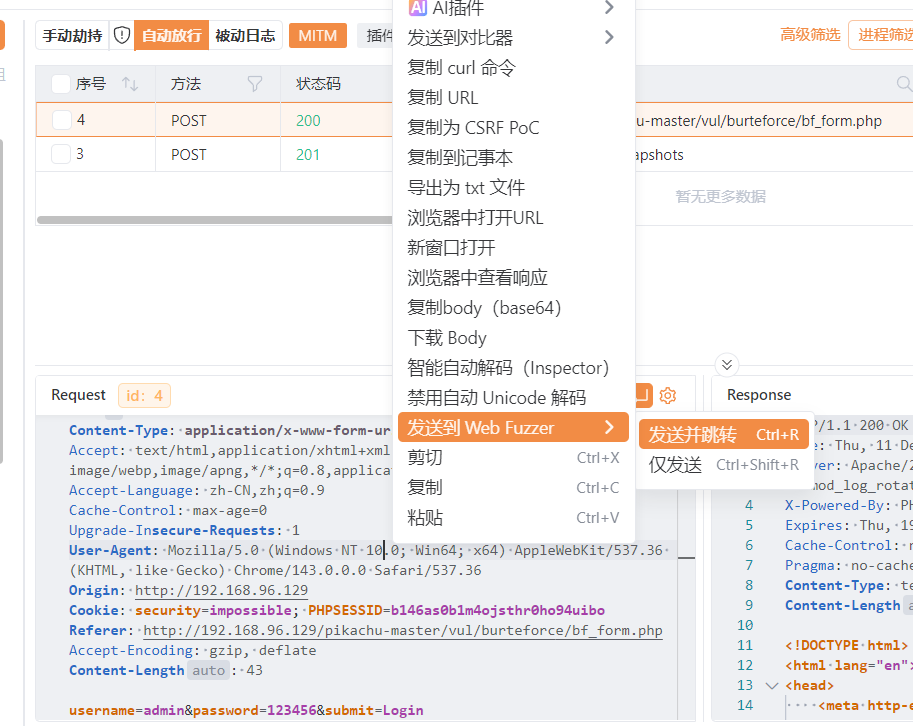Click the 进程筛选 button
Screen dimensions: 913x726
tap(882, 35)
